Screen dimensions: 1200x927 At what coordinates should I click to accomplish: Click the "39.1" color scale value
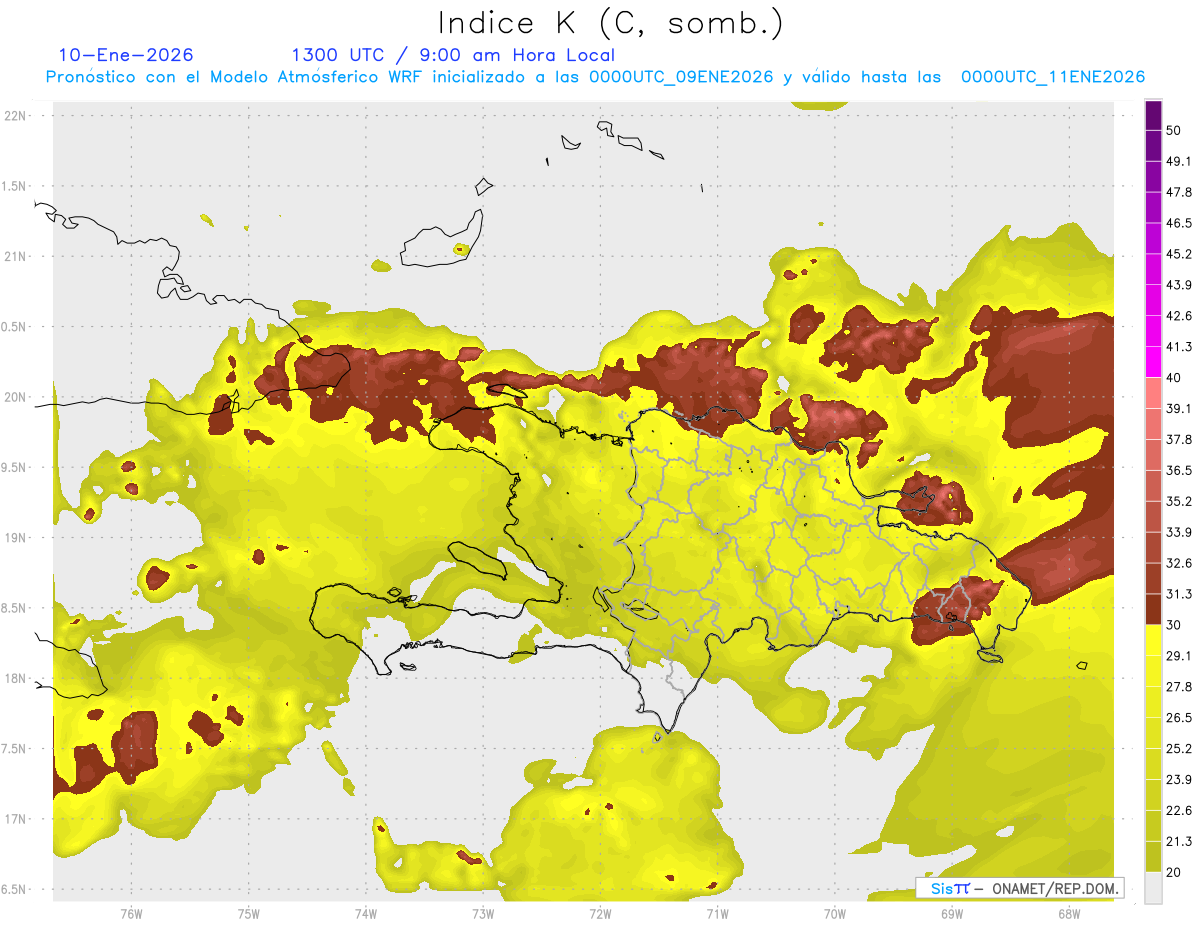pyautogui.click(x=1179, y=408)
